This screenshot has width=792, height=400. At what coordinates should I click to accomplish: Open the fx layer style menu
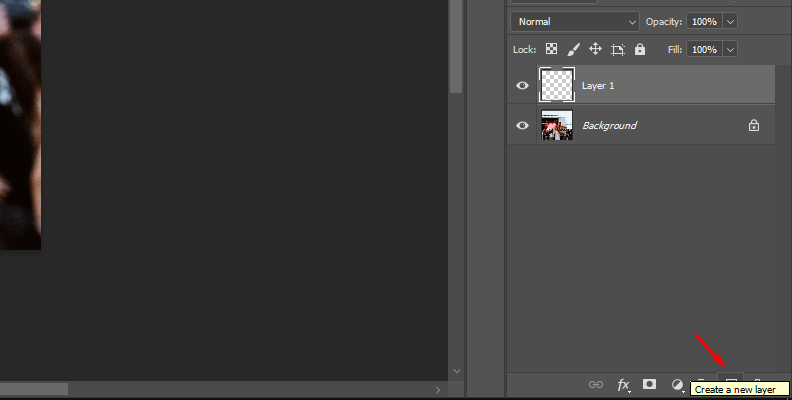(624, 385)
